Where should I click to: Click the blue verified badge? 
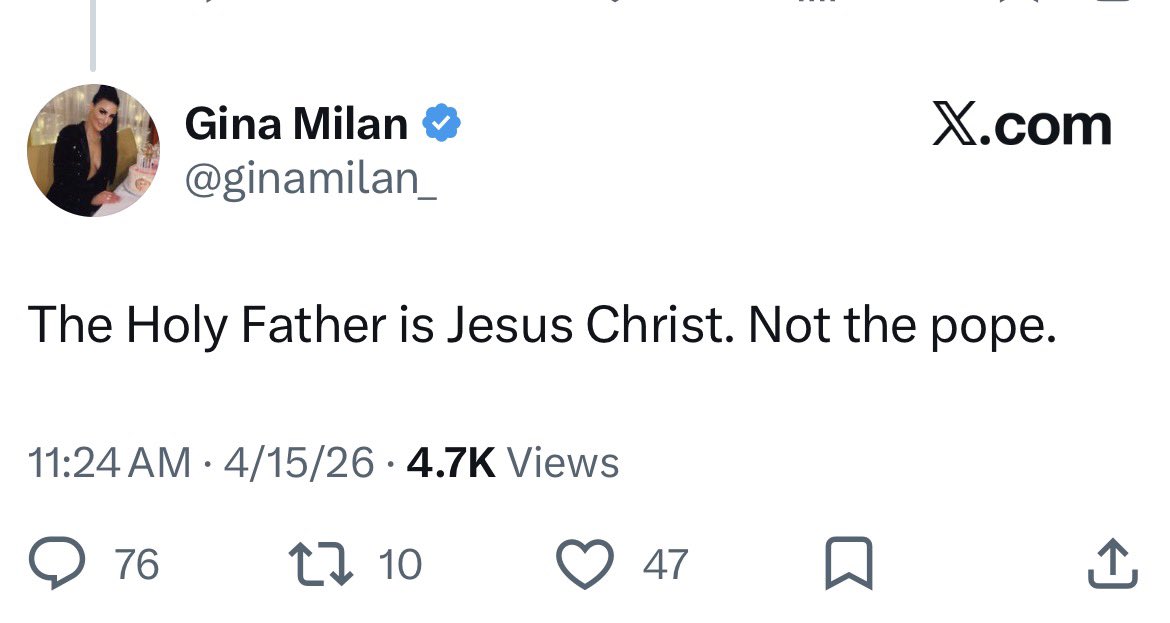tap(441, 124)
